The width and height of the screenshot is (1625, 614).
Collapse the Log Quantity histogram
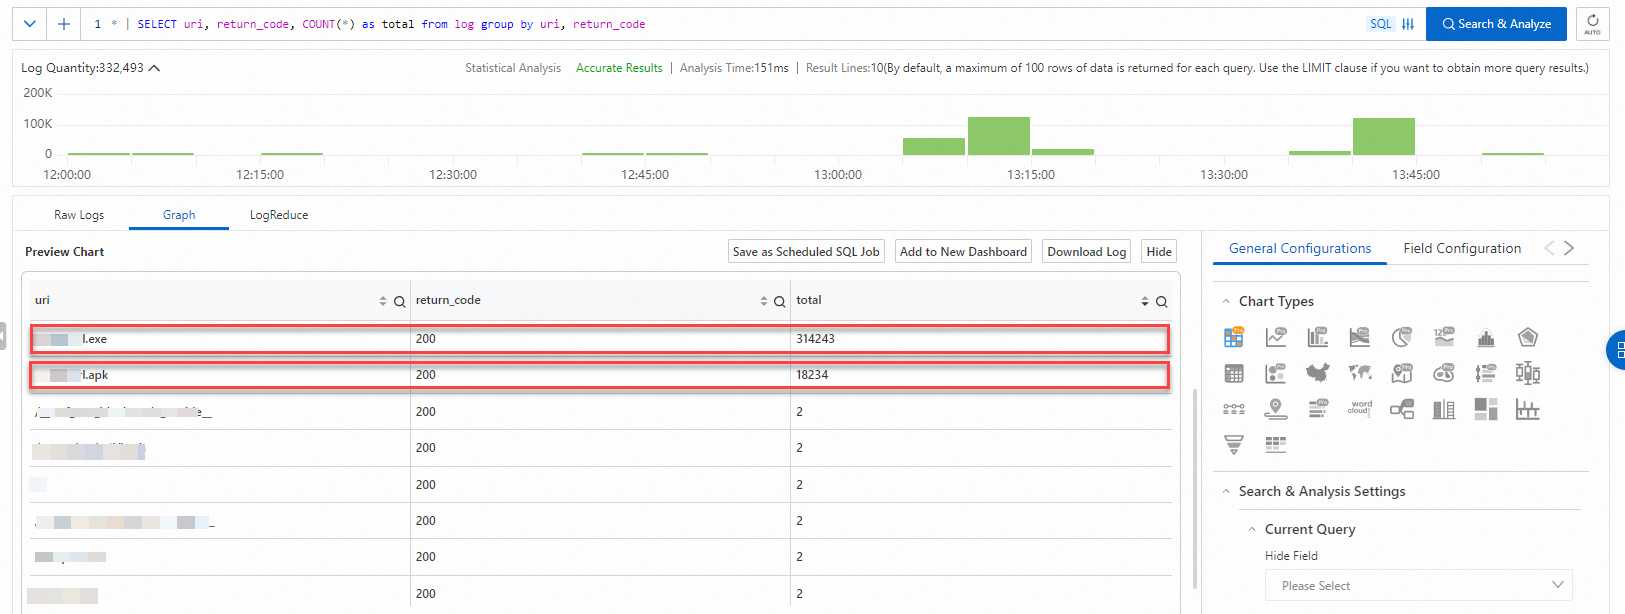click(155, 68)
